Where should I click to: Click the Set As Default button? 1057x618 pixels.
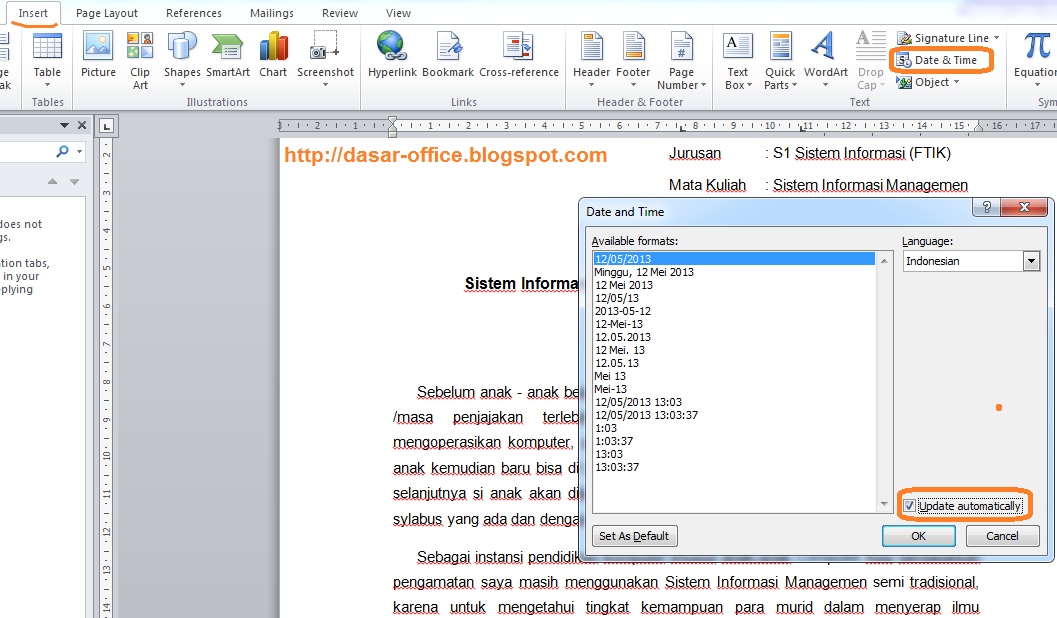coord(634,535)
